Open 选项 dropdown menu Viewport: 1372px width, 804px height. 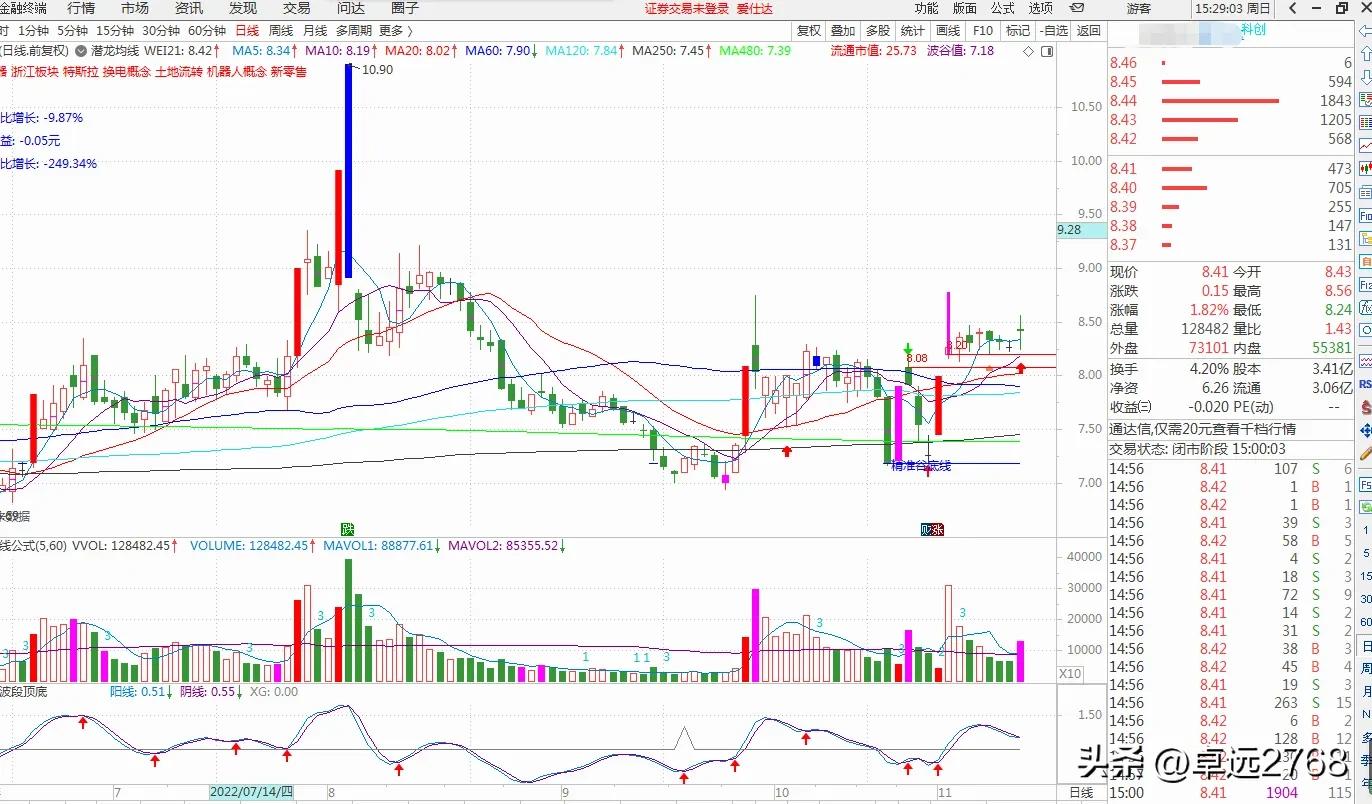[1041, 8]
